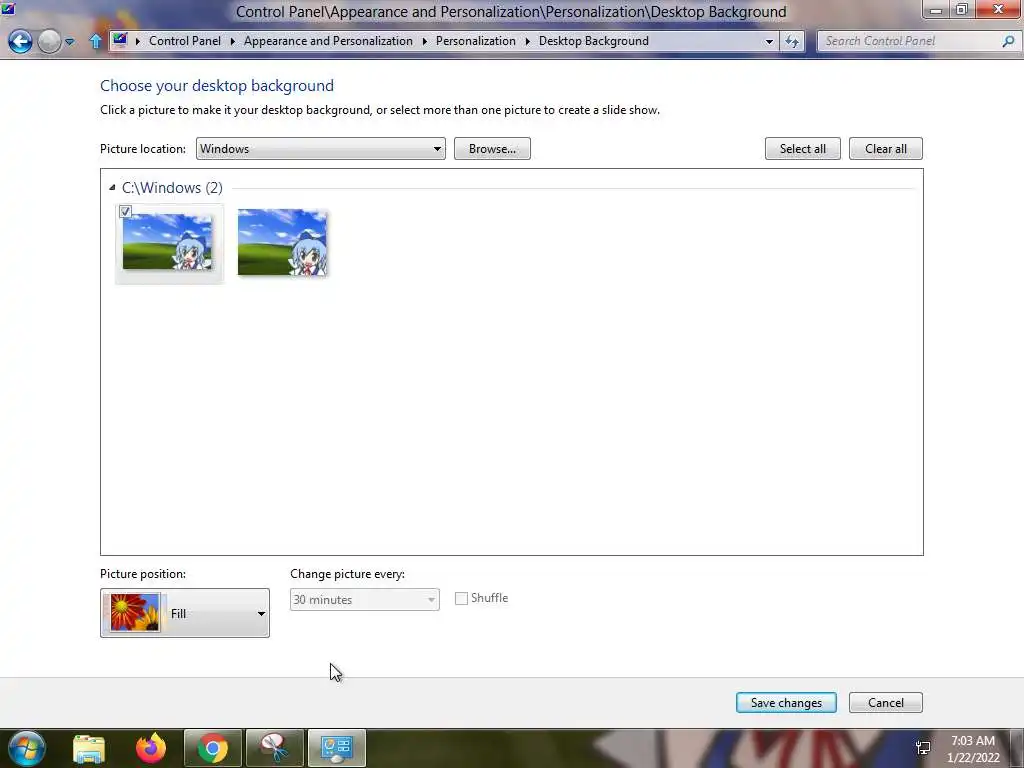Screen dimensions: 1024x768
Task: Click the greyed Forward arrow button
Action: (50, 42)
